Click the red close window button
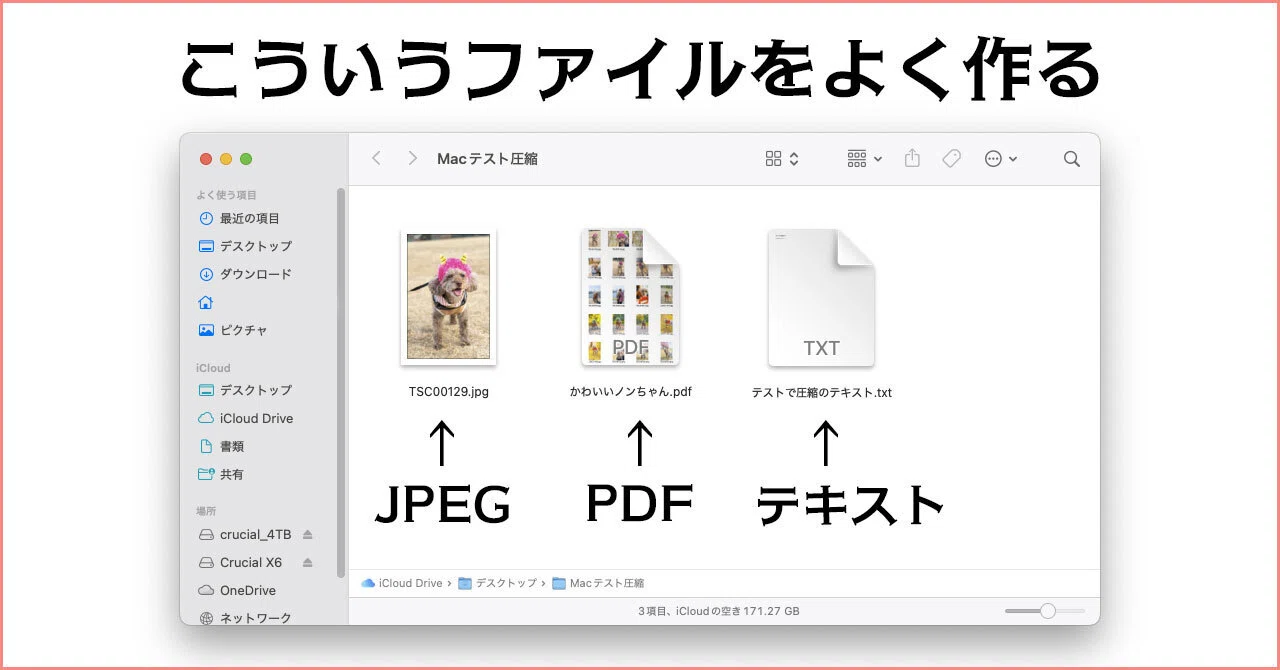Viewport: 1280px width, 670px height. (206, 159)
